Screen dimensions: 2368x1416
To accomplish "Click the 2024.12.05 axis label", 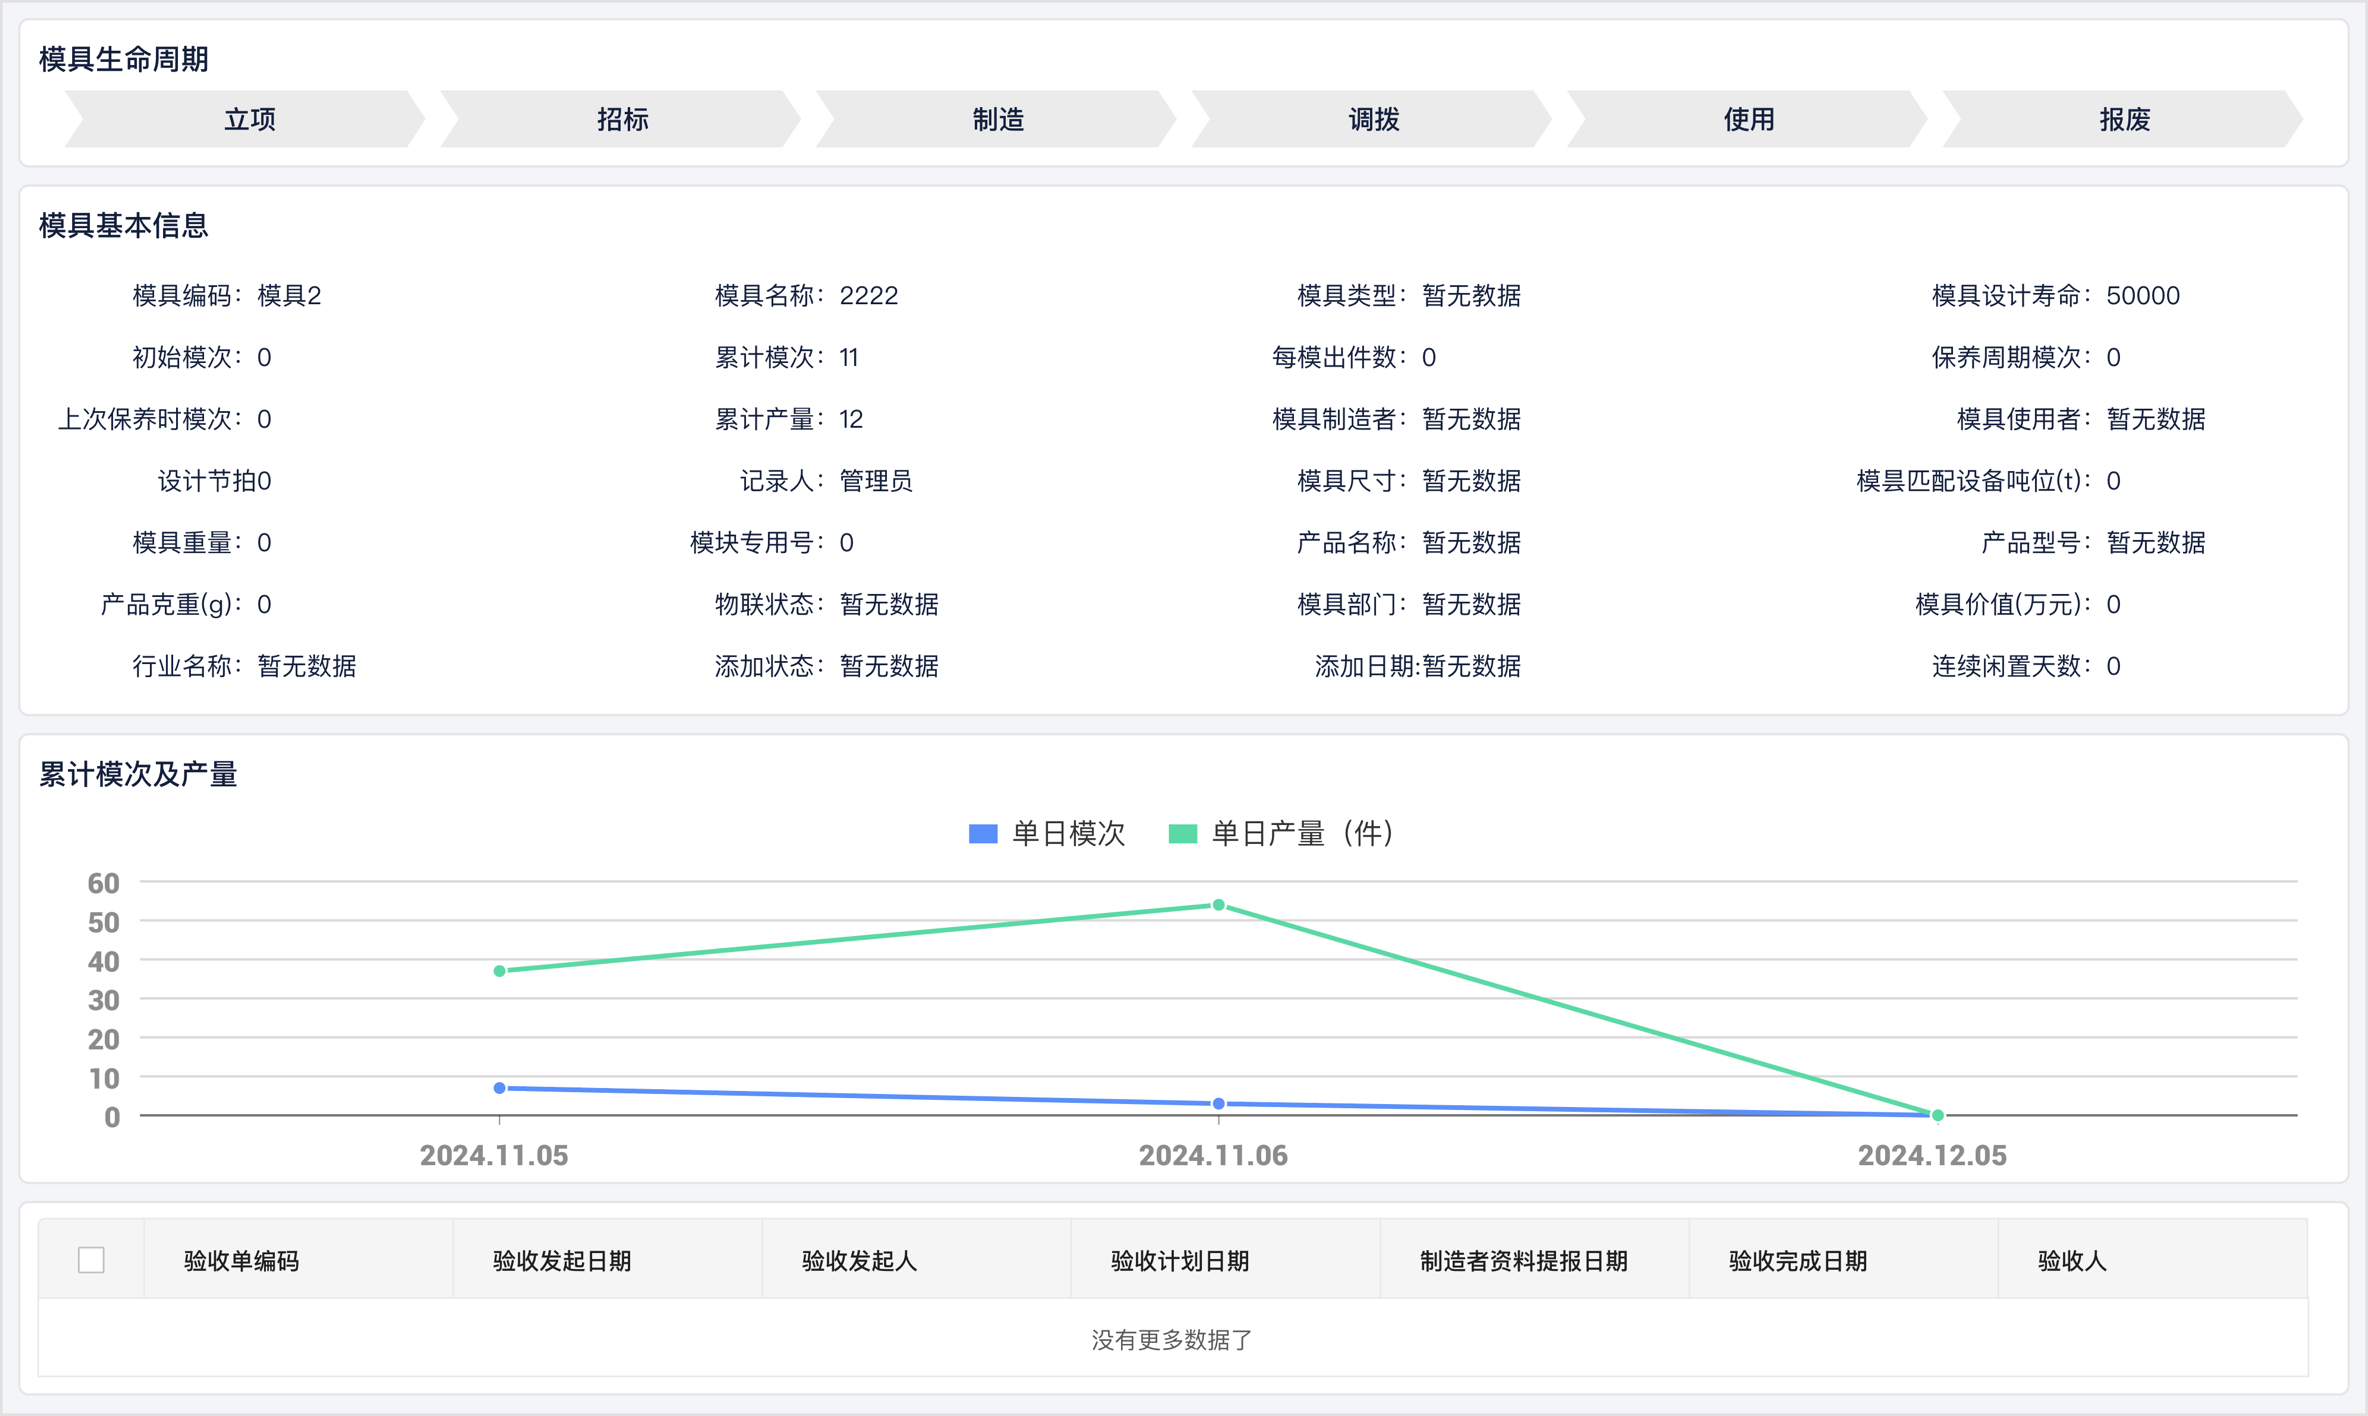I will coord(1932,1156).
